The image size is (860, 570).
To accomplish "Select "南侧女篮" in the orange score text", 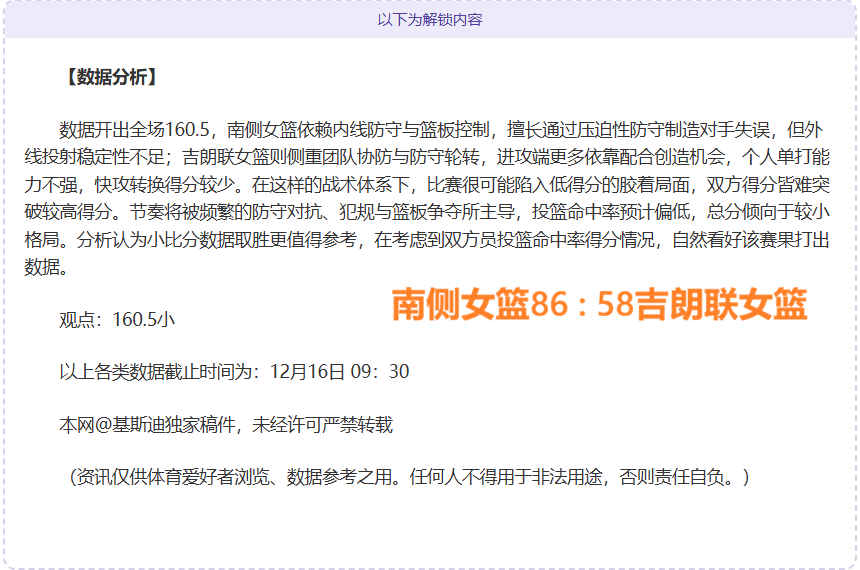I will coord(459,306).
